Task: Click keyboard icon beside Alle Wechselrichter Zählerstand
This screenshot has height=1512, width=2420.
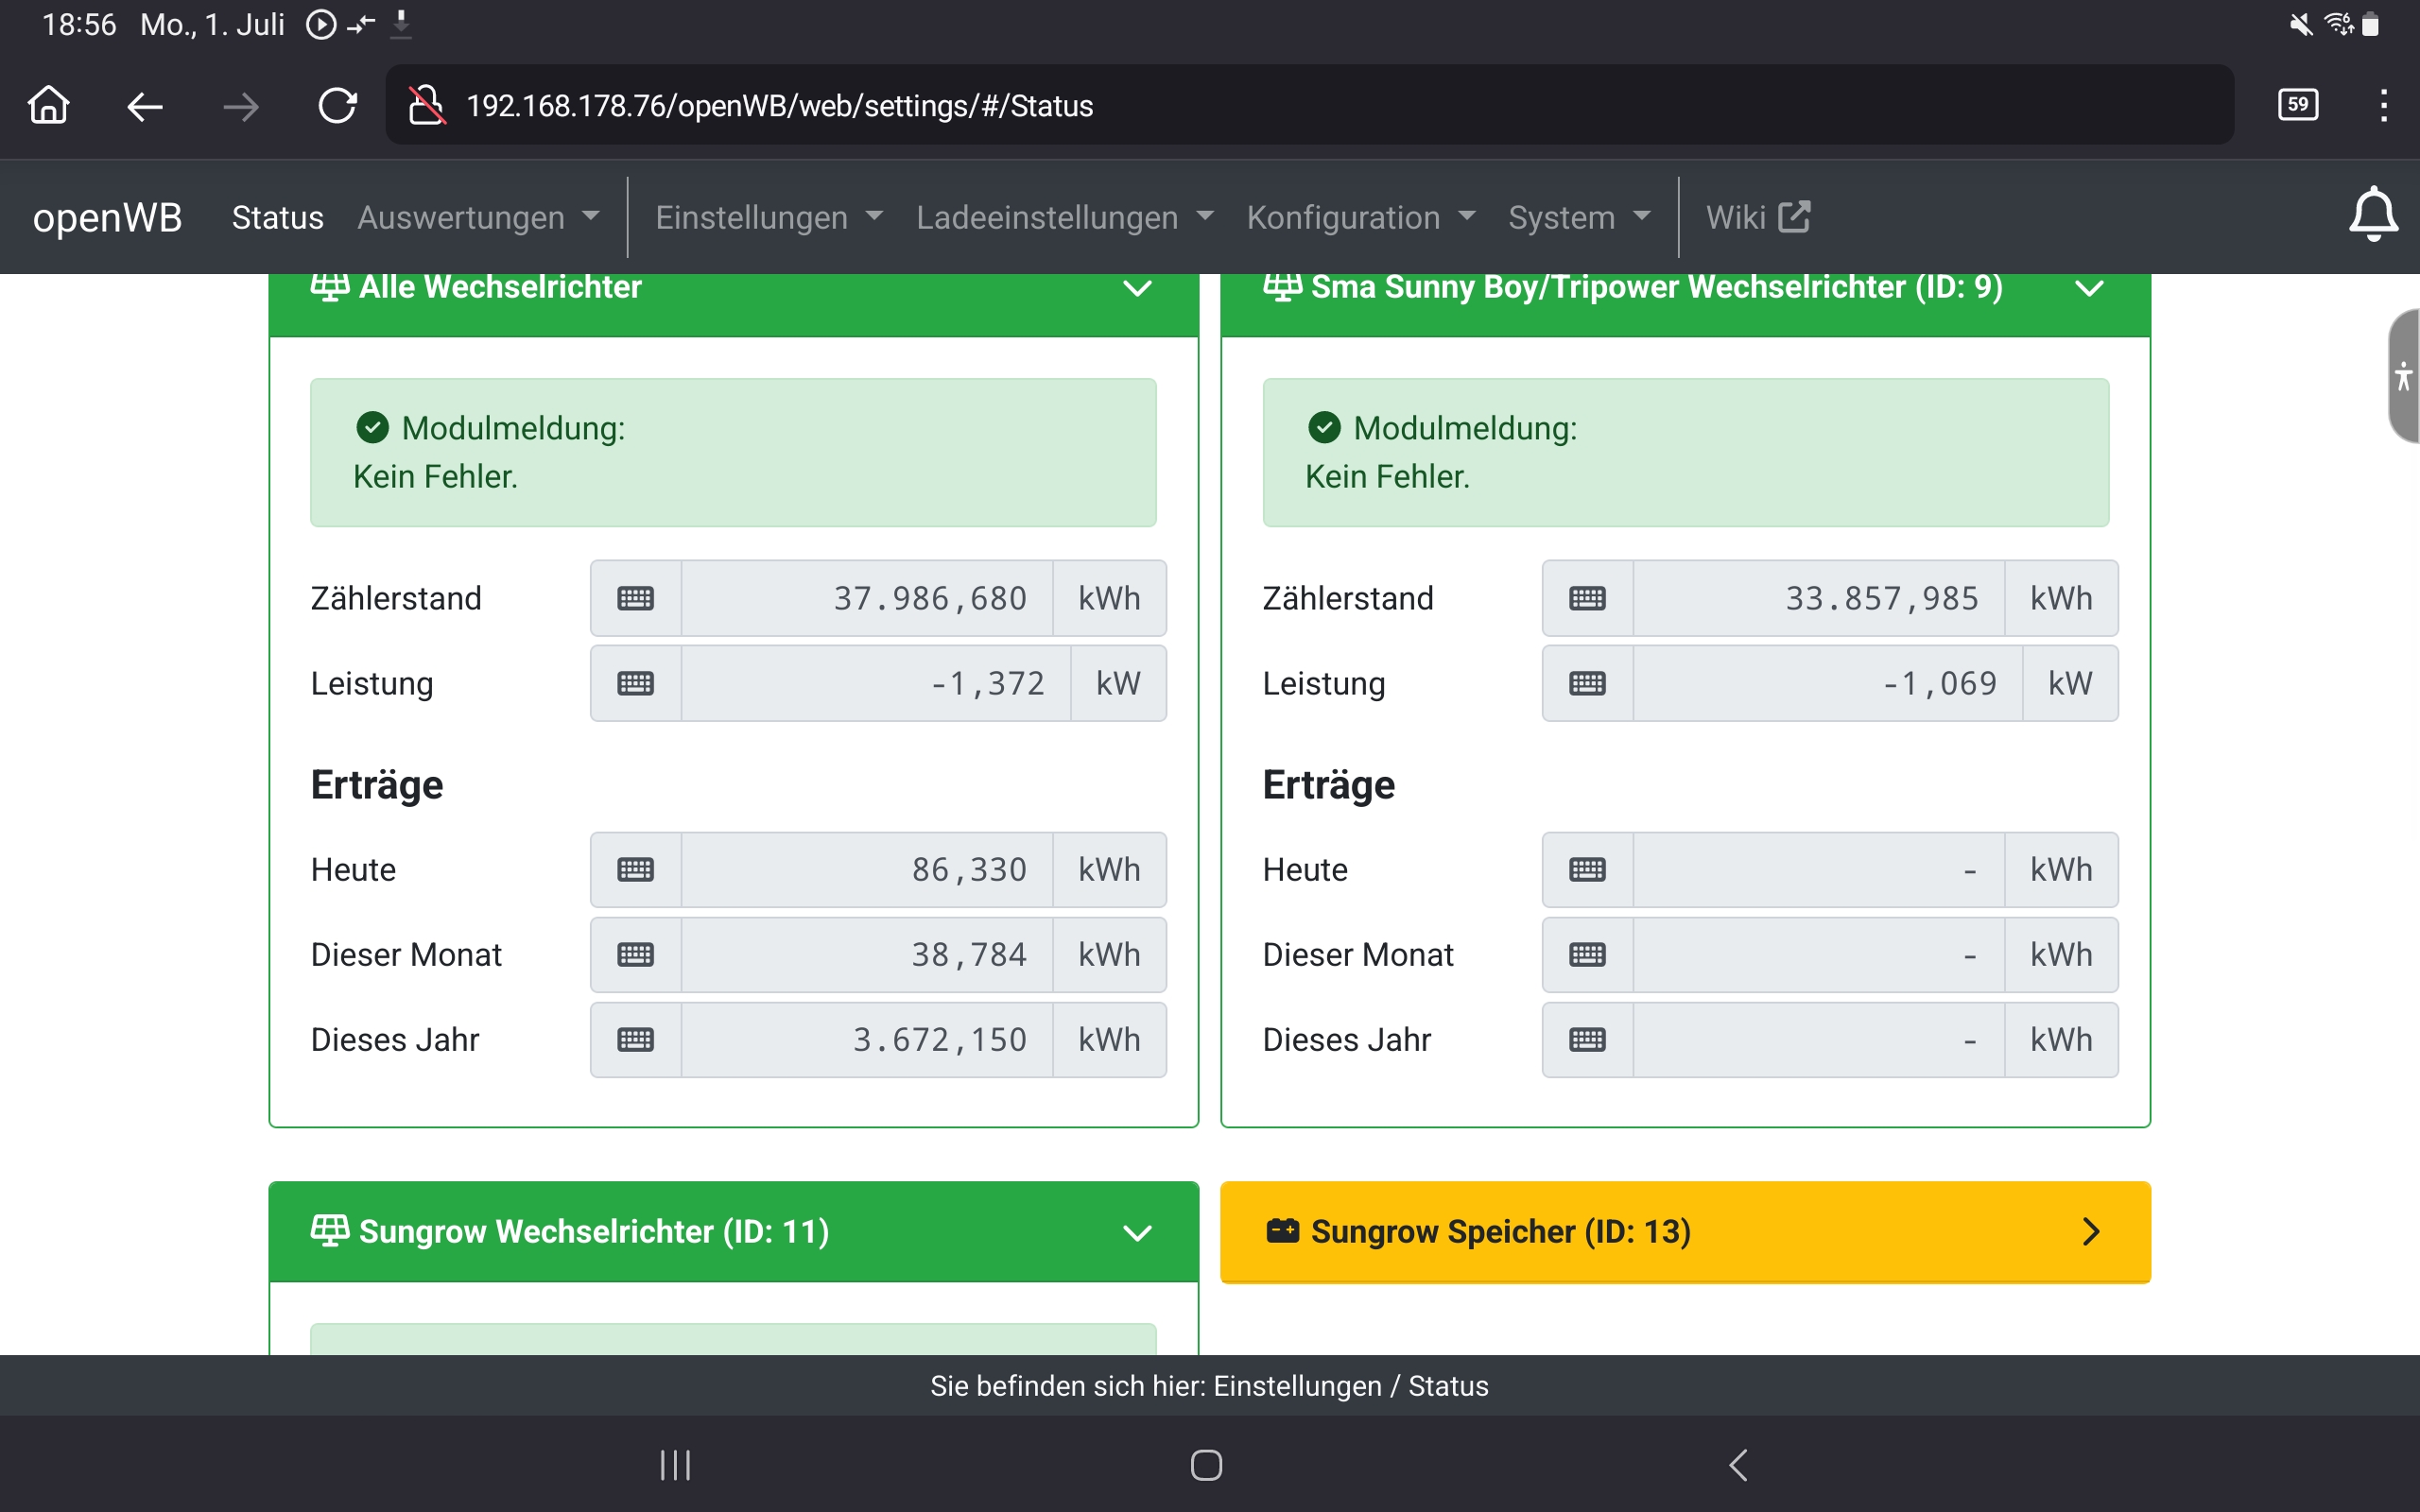Action: point(635,598)
